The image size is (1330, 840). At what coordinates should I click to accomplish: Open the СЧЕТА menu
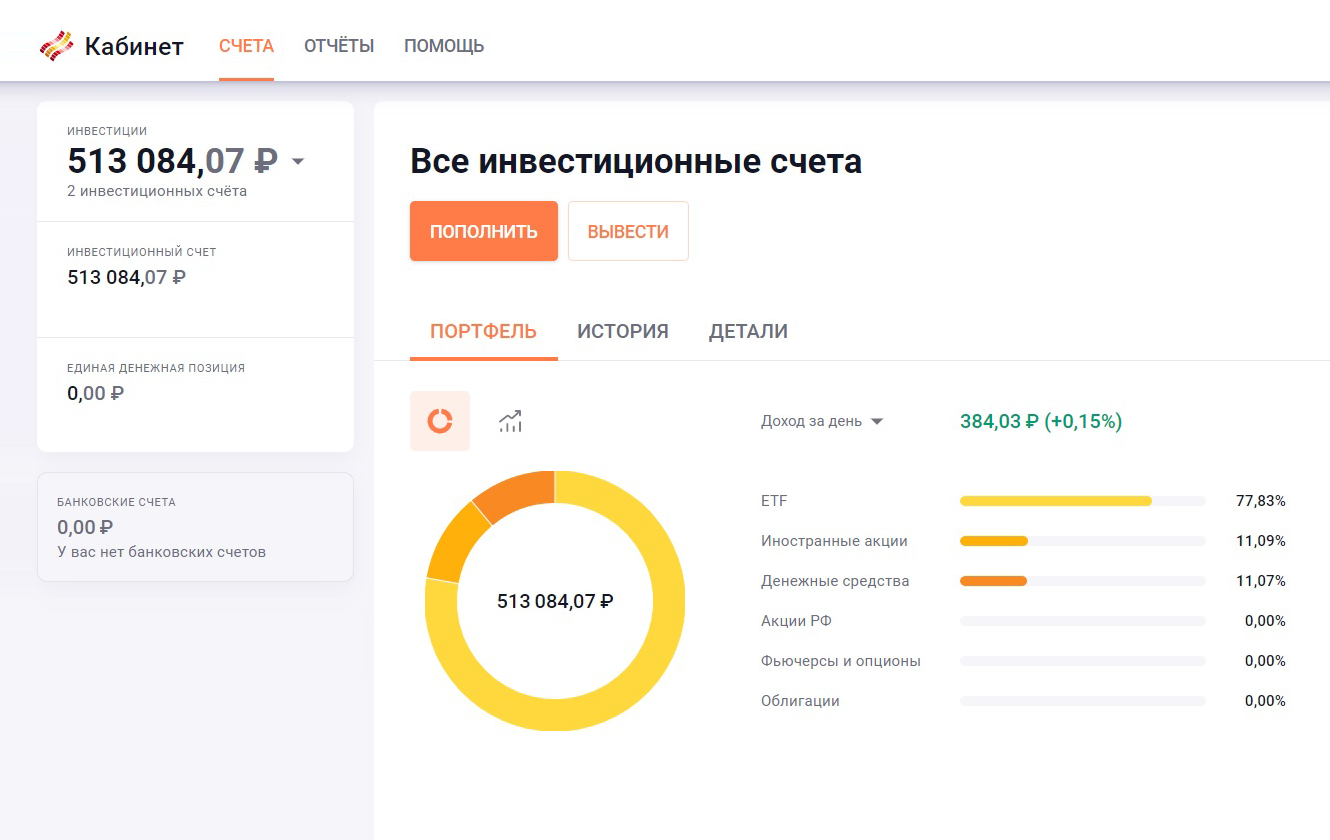pyautogui.click(x=246, y=46)
